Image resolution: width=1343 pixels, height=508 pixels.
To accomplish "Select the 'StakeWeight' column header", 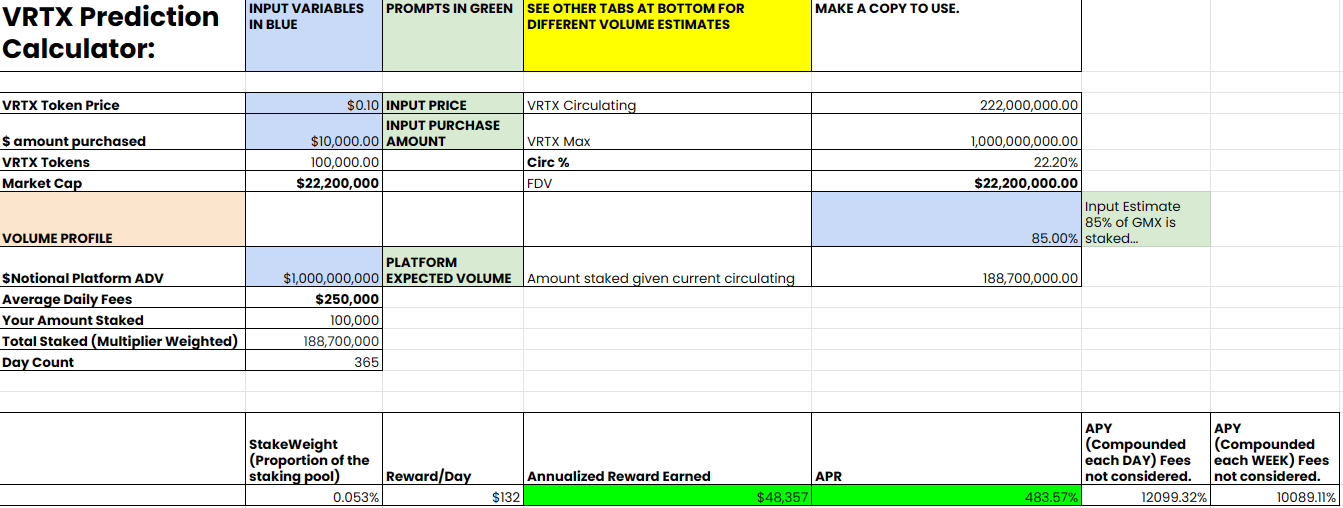I will click(x=314, y=449).
